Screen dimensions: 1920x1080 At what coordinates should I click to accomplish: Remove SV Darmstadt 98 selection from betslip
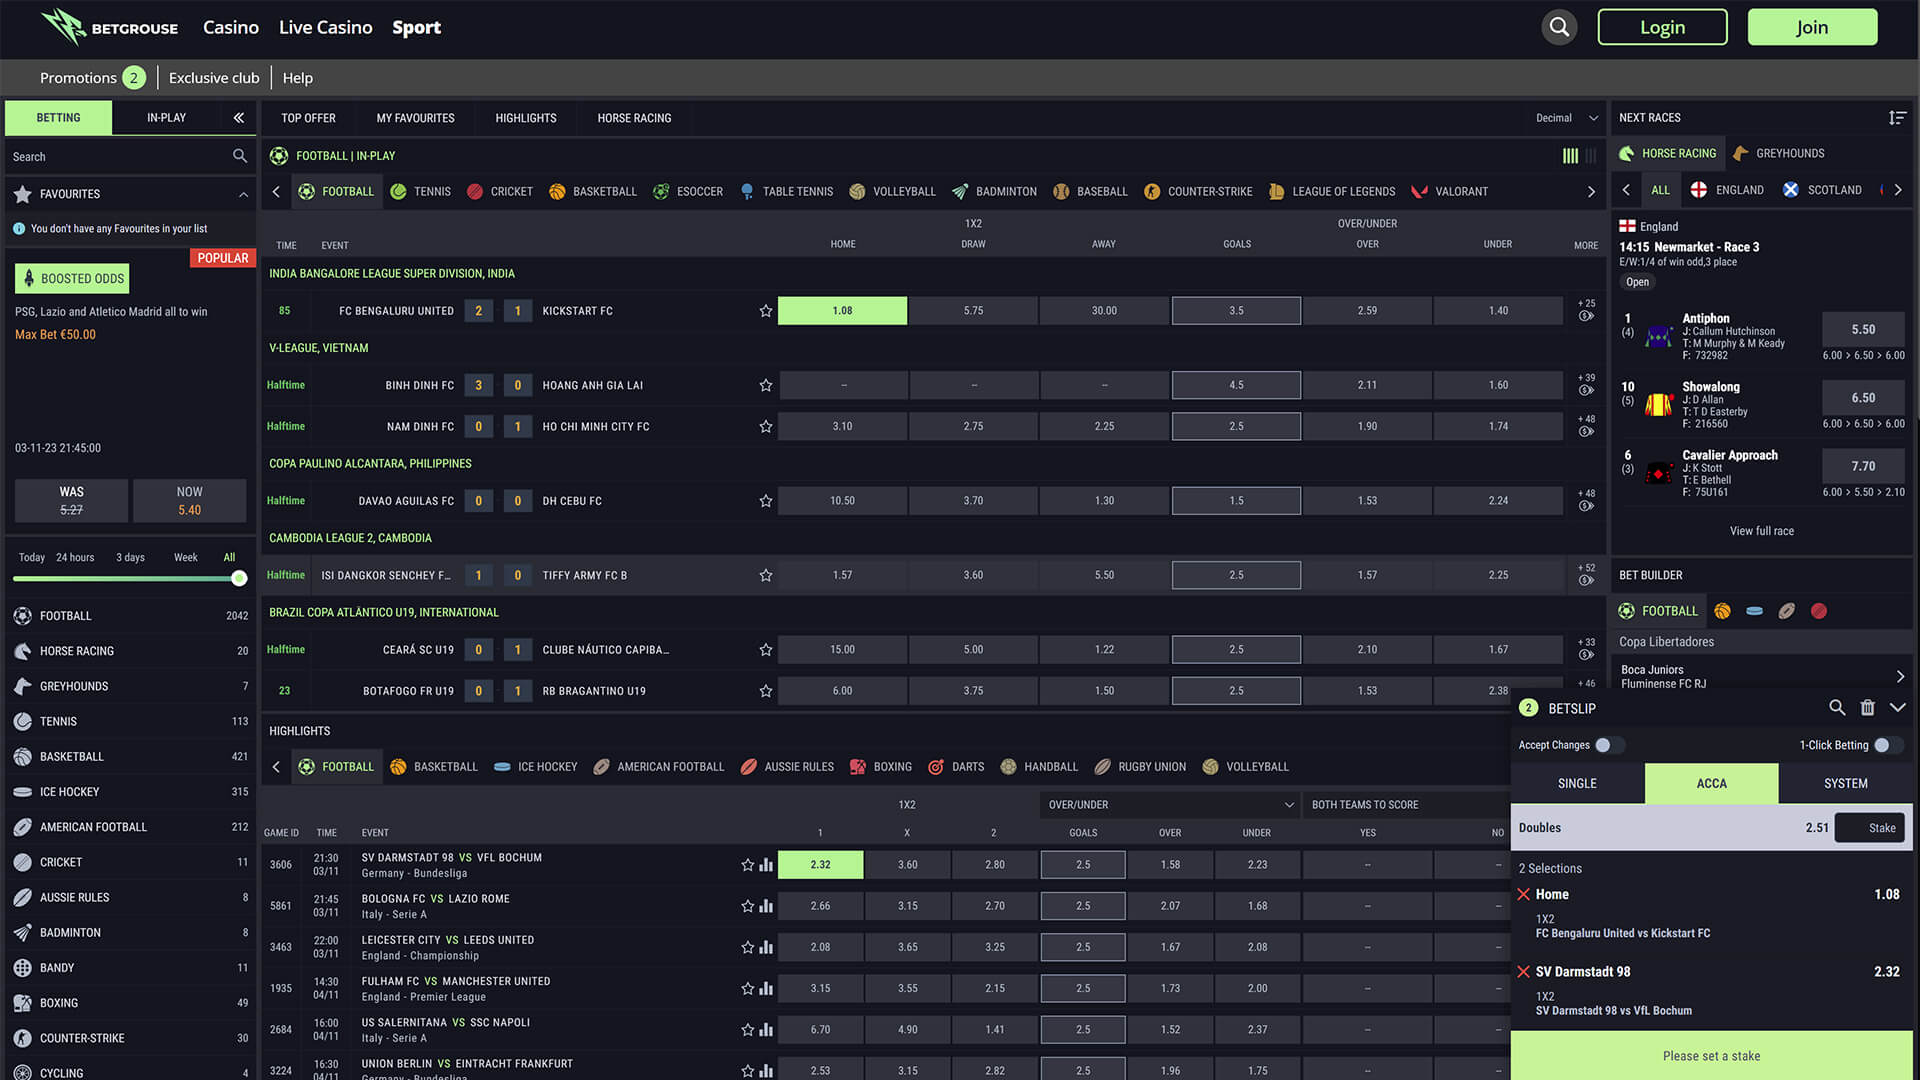pyautogui.click(x=1524, y=971)
